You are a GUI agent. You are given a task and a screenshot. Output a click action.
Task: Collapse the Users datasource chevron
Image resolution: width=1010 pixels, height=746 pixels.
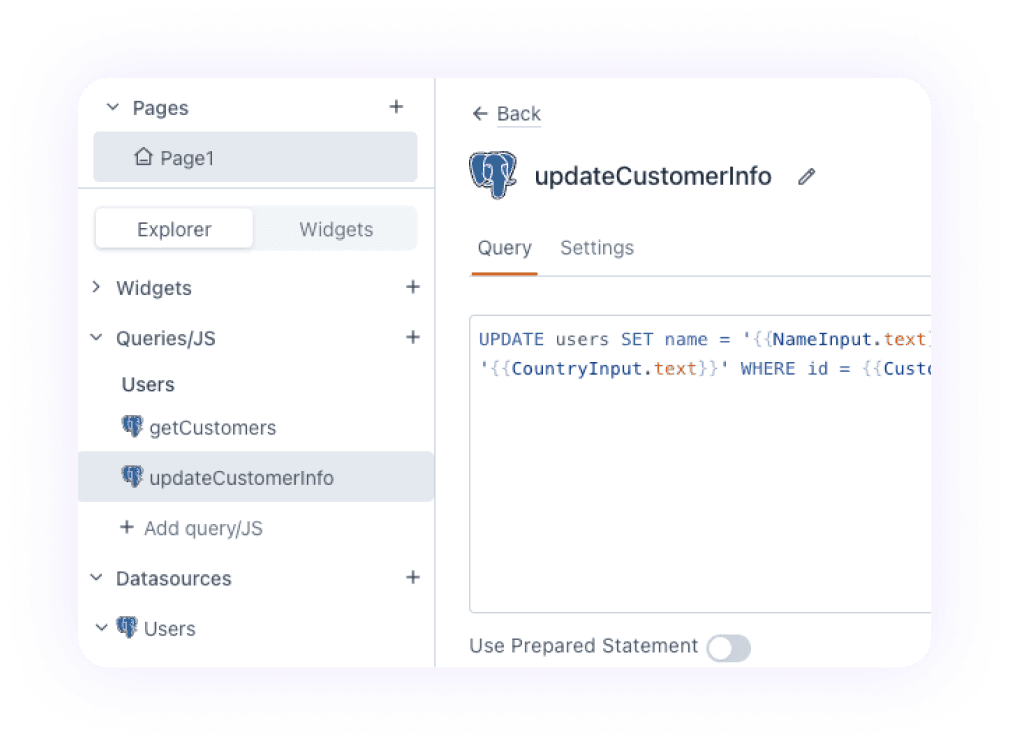[101, 628]
